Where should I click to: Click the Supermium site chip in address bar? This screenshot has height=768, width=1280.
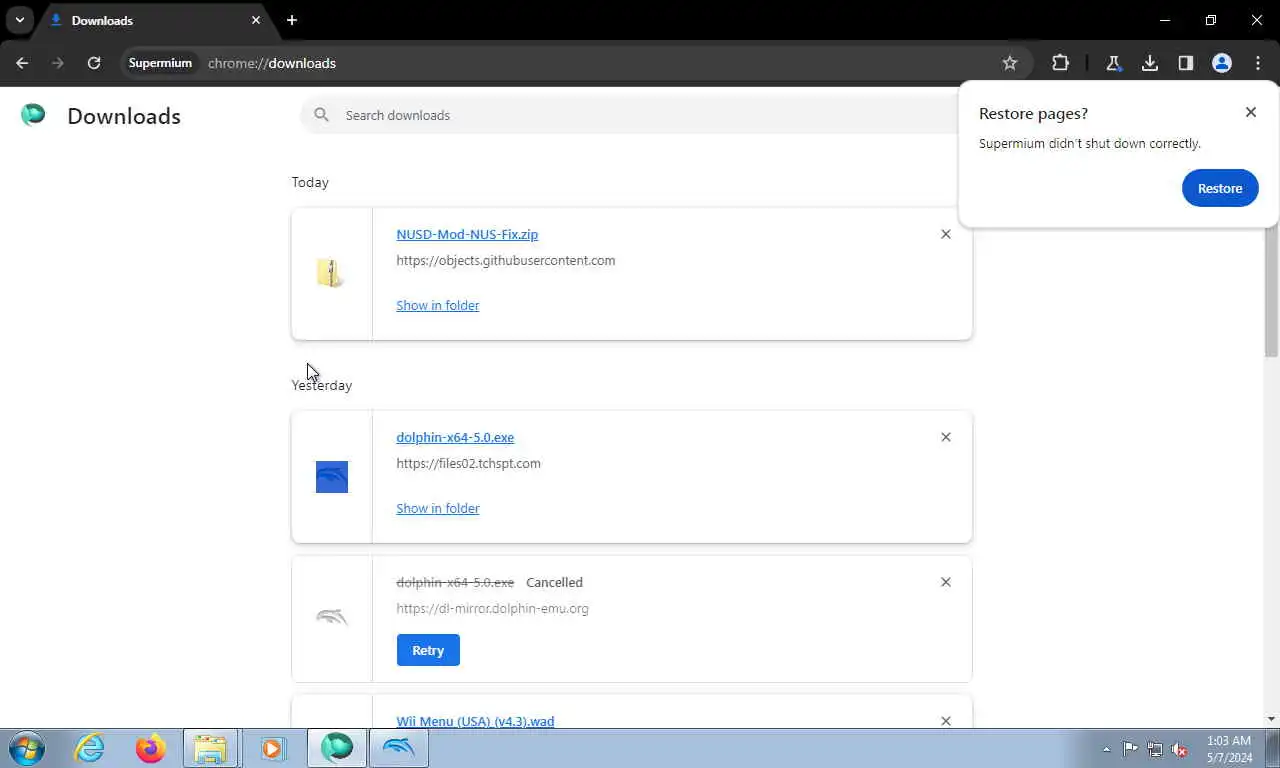pos(160,63)
